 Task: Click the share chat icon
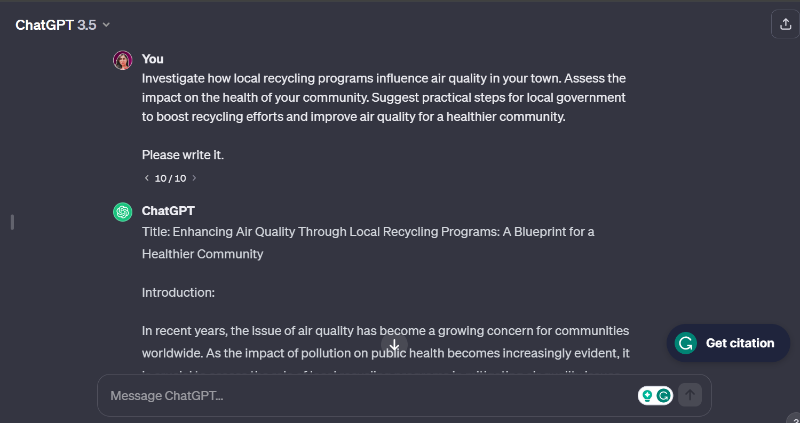(782, 25)
